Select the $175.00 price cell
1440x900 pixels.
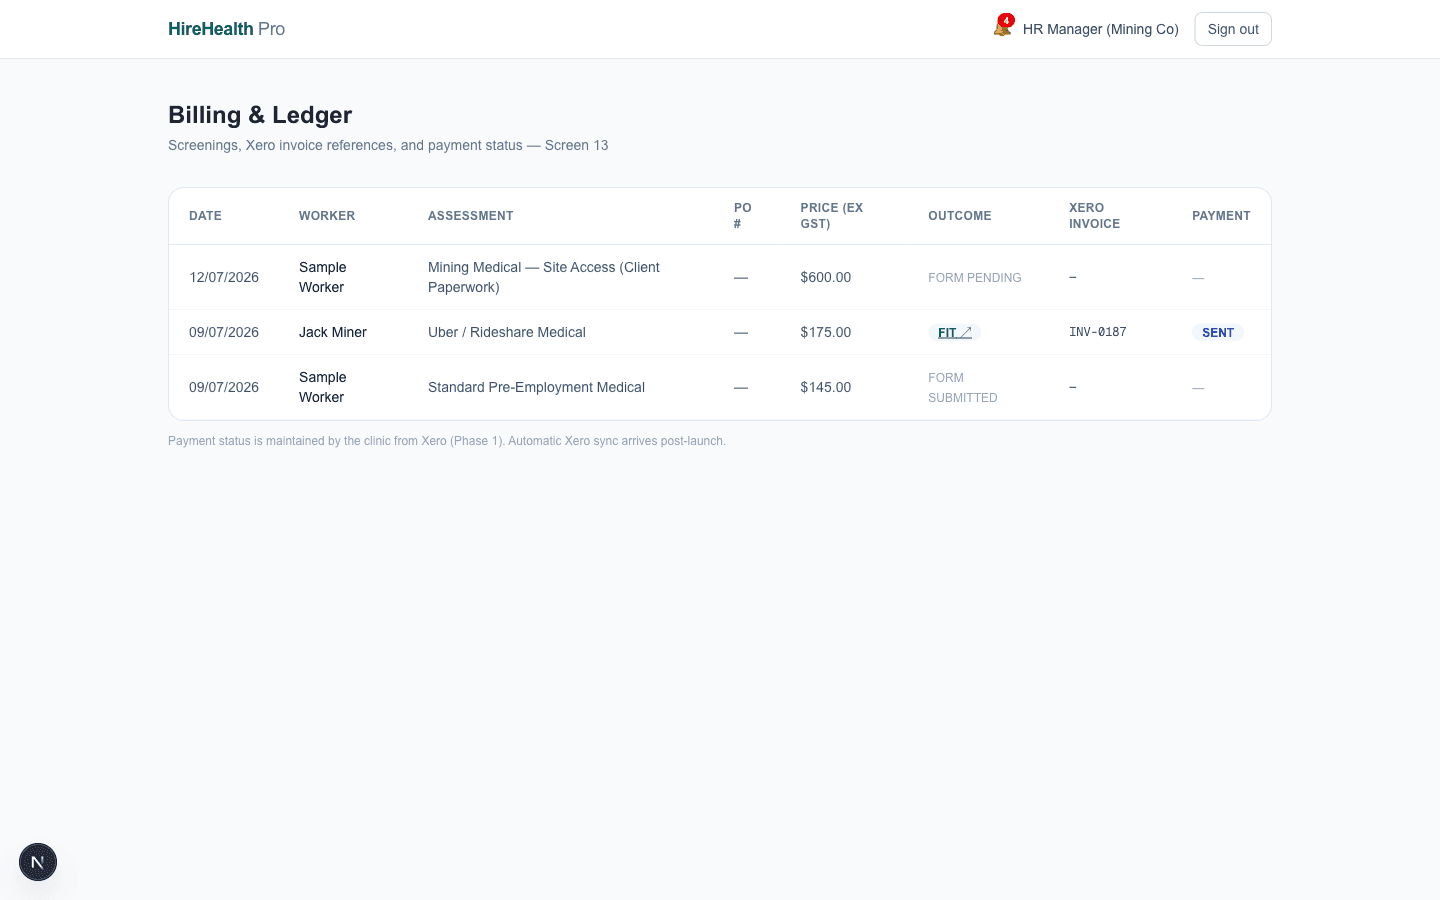pyautogui.click(x=826, y=332)
